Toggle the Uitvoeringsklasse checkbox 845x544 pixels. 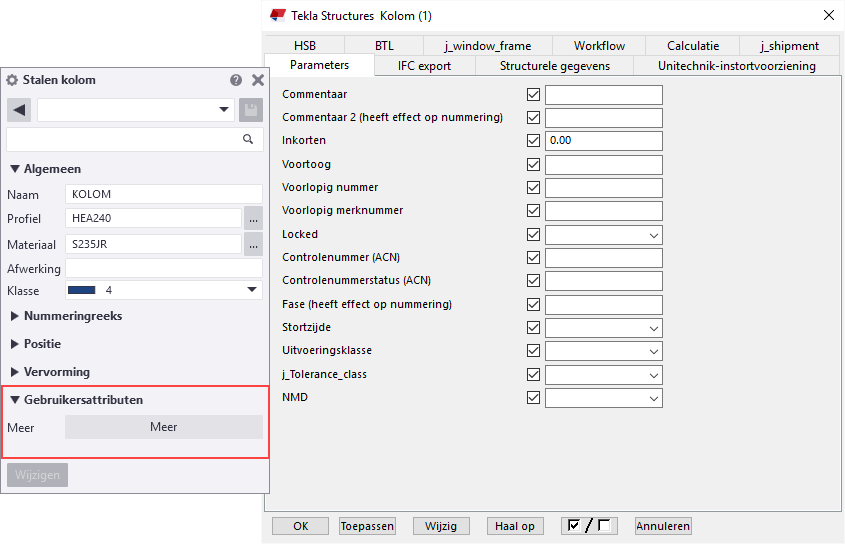pyautogui.click(x=534, y=351)
